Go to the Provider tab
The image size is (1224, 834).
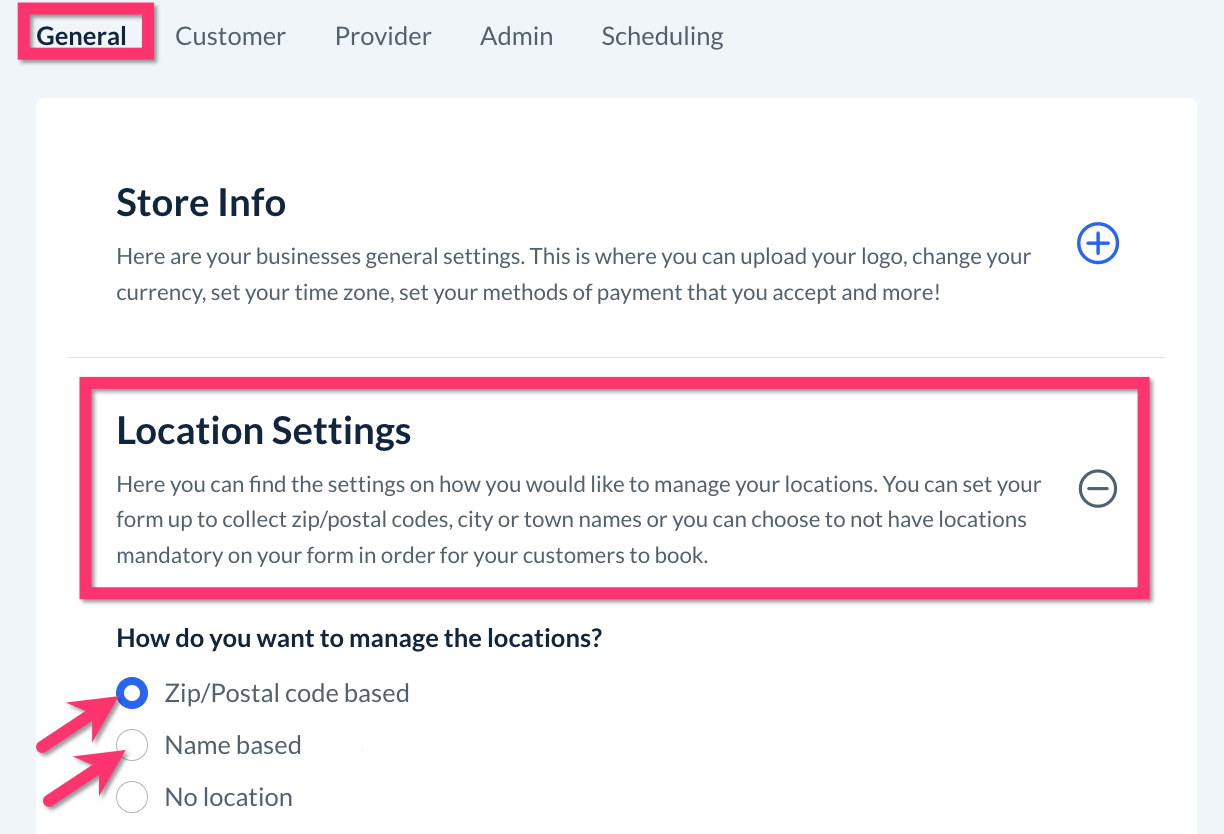pos(383,37)
